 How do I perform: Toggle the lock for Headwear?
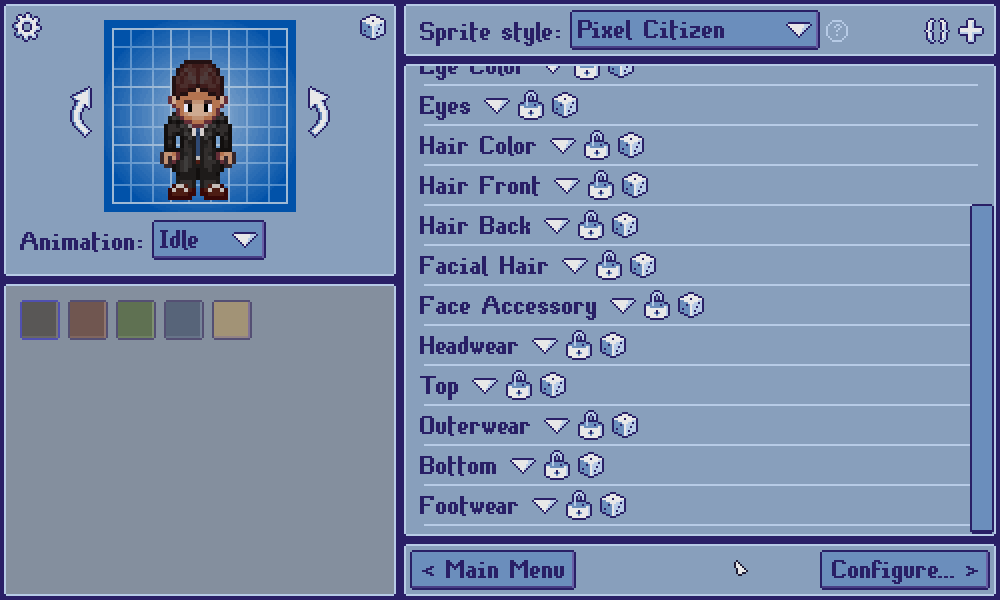pyautogui.click(x=578, y=346)
